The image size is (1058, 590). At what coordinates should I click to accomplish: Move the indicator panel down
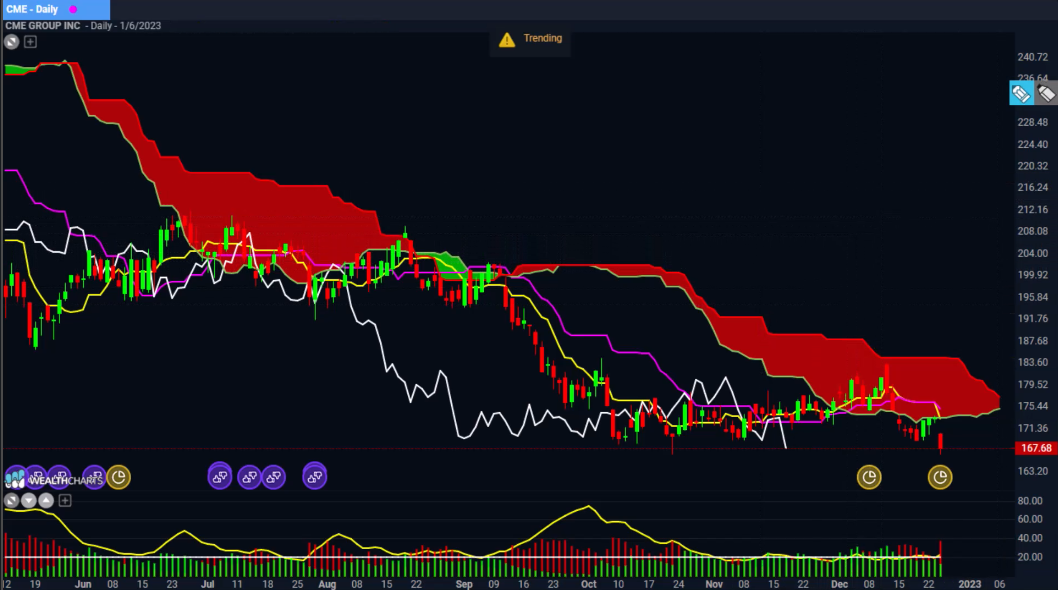28,500
